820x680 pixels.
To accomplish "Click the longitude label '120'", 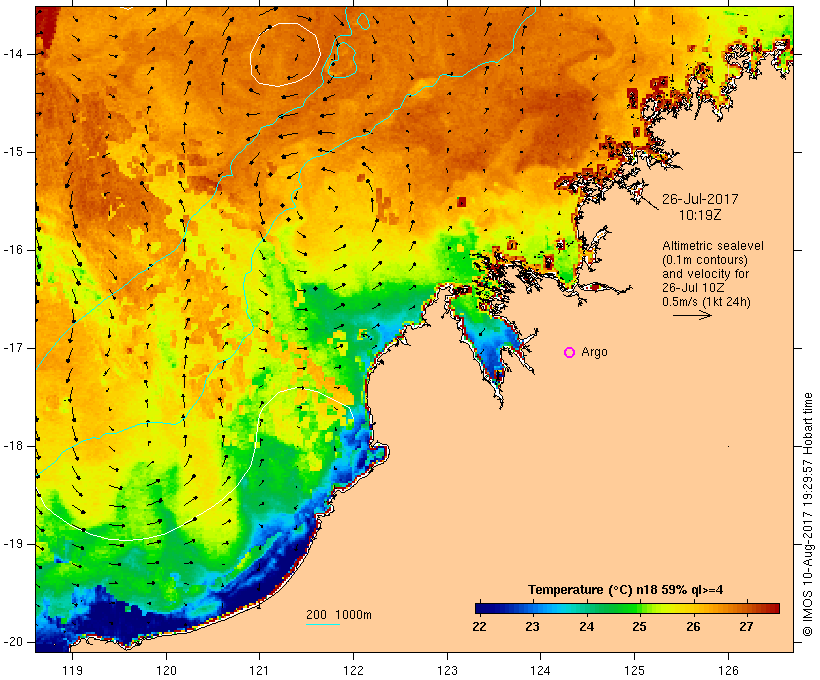I will click(166, 670).
